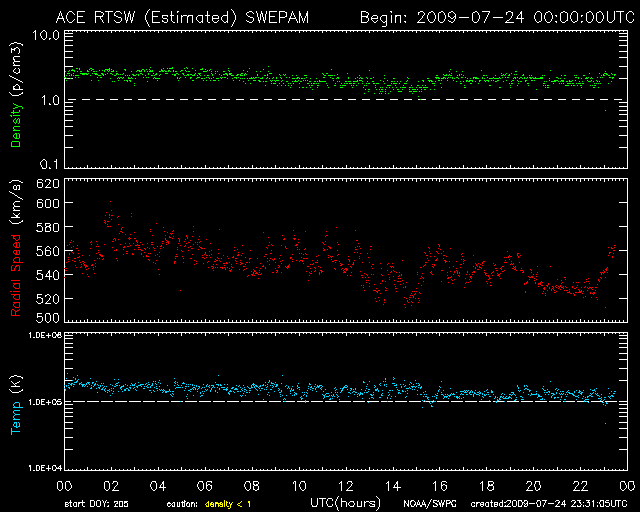Click the "1.0" density tick label
The height and width of the screenshot is (512, 640).
tap(50, 100)
